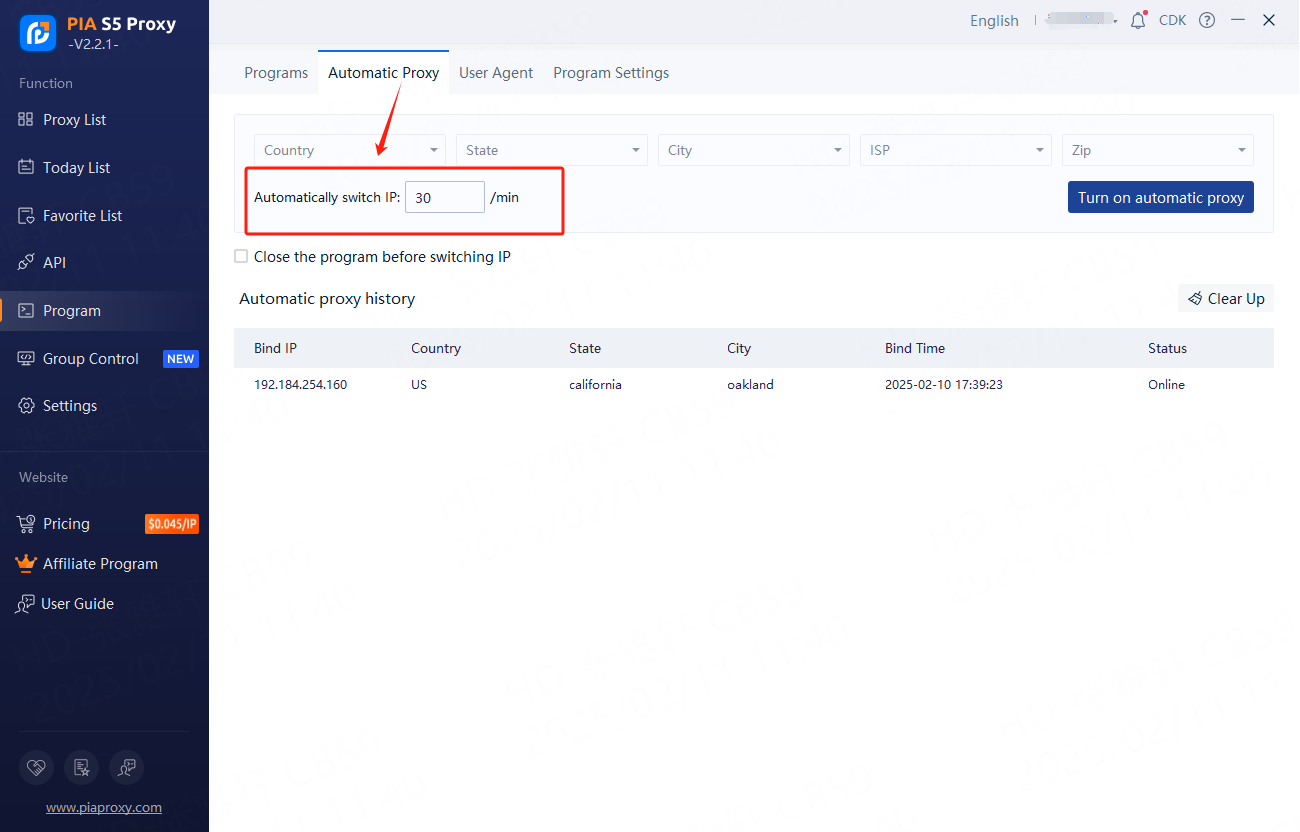The height and width of the screenshot is (832, 1300).
Task: Open Proxy List from the sidebar
Action: pyautogui.click(x=74, y=120)
